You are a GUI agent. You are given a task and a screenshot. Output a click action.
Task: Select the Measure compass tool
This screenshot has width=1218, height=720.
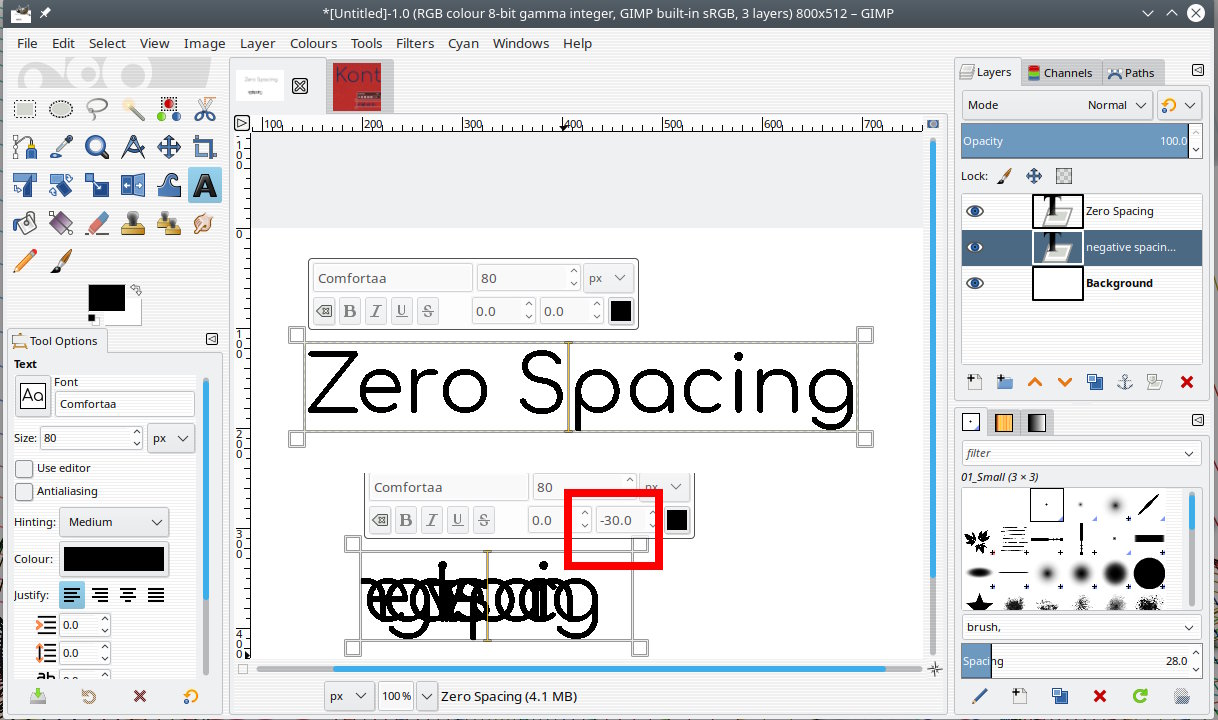tap(133, 148)
